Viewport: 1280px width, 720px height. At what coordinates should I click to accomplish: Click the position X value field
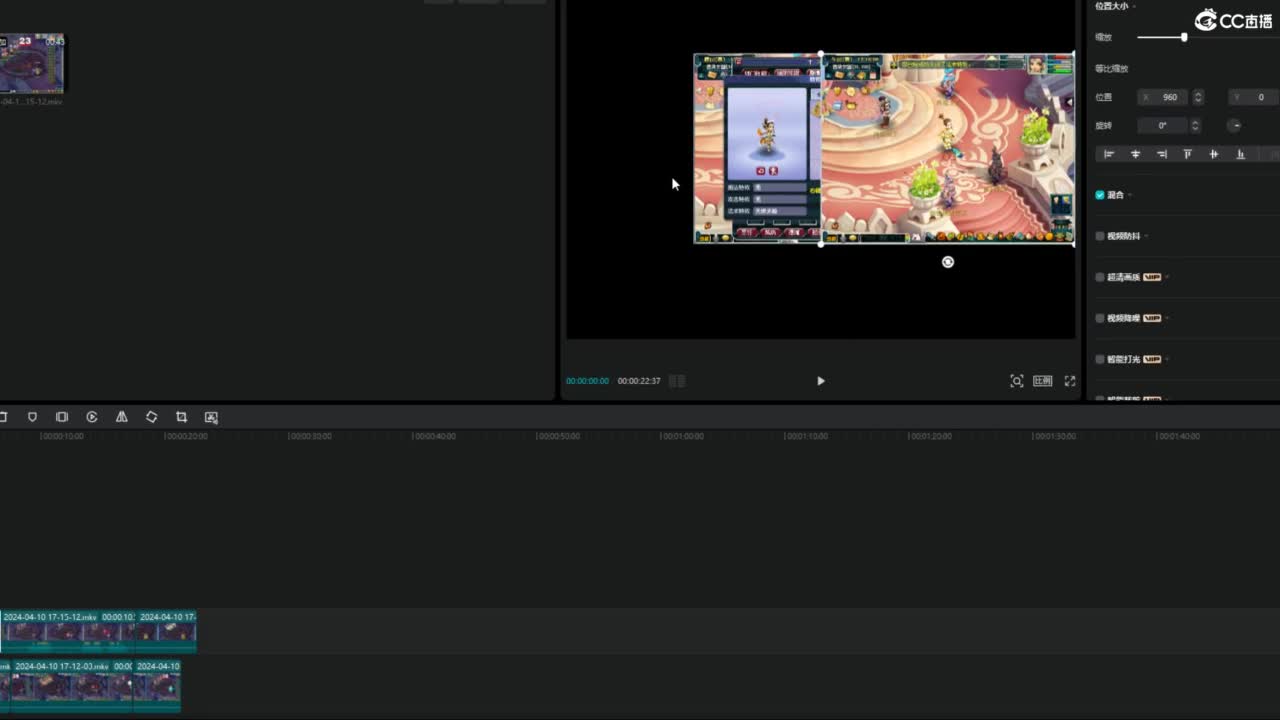click(1165, 97)
